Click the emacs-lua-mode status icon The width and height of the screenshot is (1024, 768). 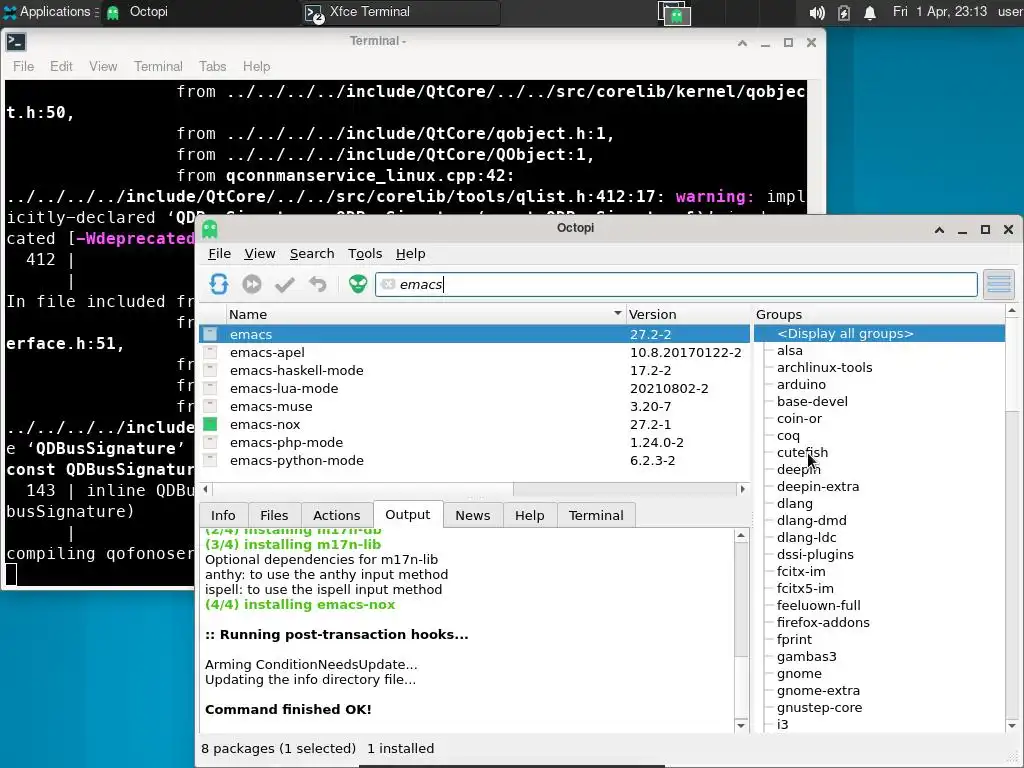pyautogui.click(x=210, y=388)
